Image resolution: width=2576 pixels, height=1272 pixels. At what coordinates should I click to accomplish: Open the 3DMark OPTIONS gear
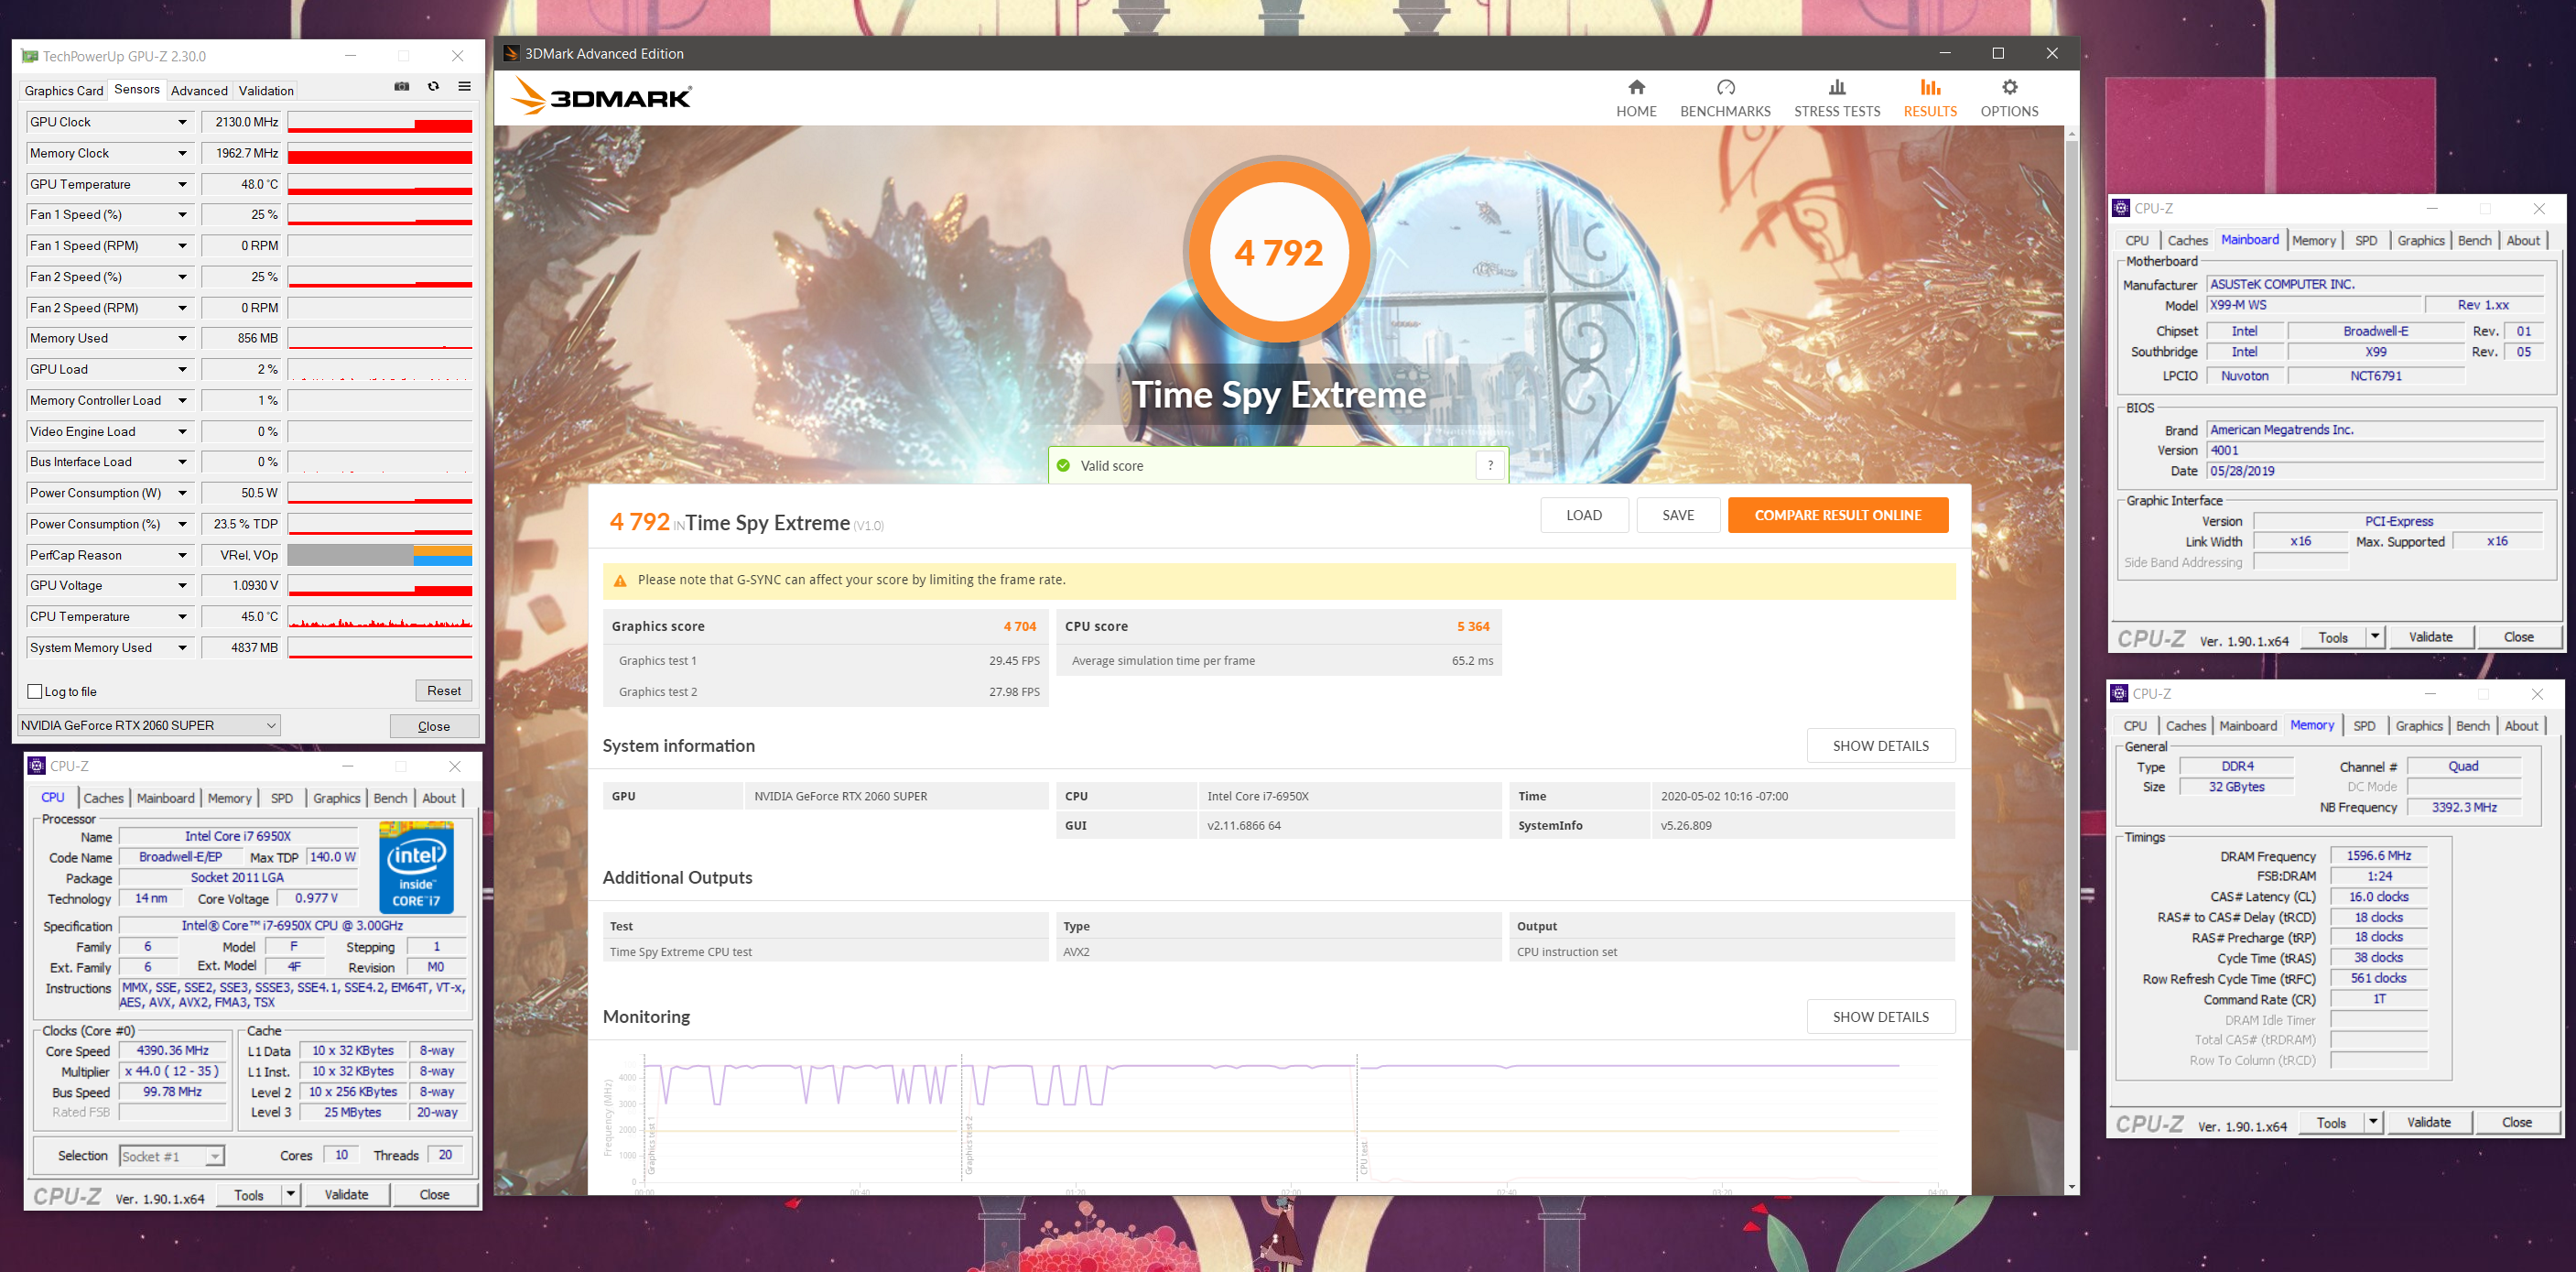coord(2009,99)
